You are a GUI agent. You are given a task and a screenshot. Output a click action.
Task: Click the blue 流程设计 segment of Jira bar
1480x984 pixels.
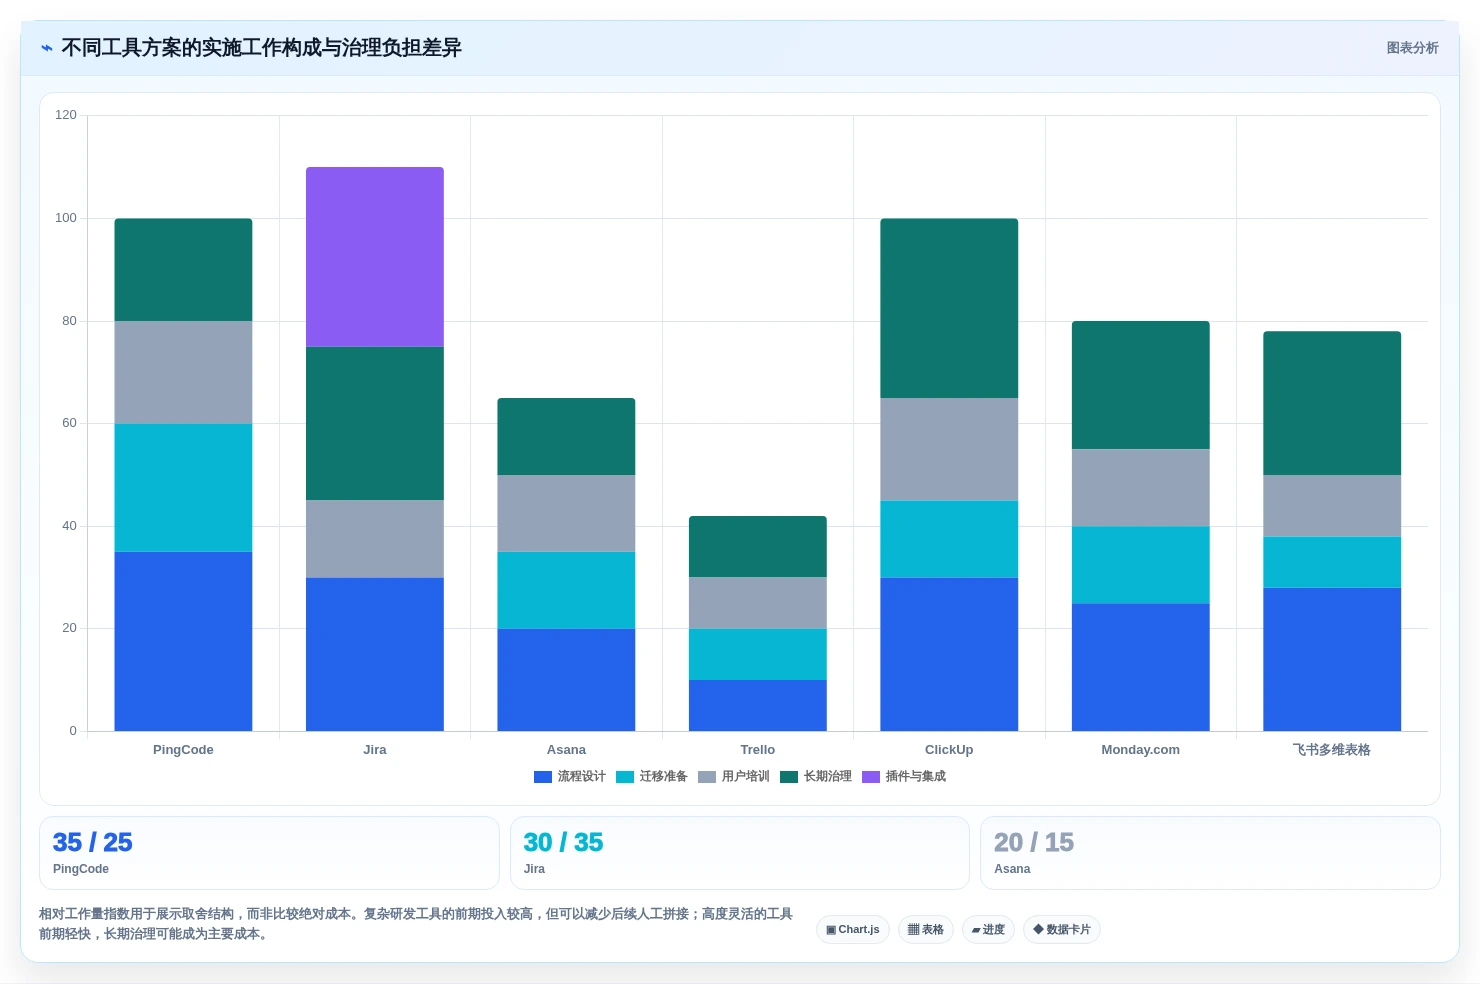(375, 654)
